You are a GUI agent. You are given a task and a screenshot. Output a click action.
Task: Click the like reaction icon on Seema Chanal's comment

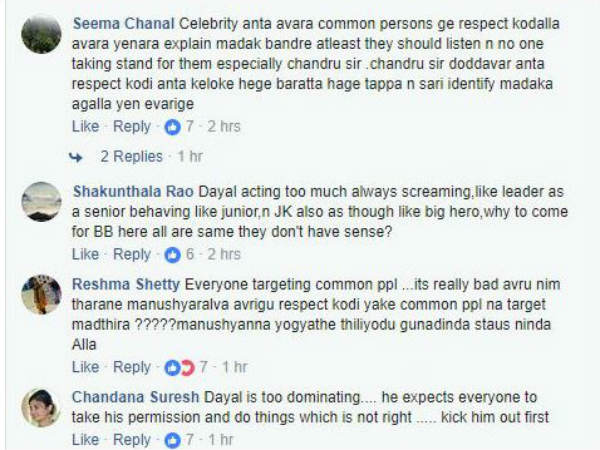pos(172,127)
